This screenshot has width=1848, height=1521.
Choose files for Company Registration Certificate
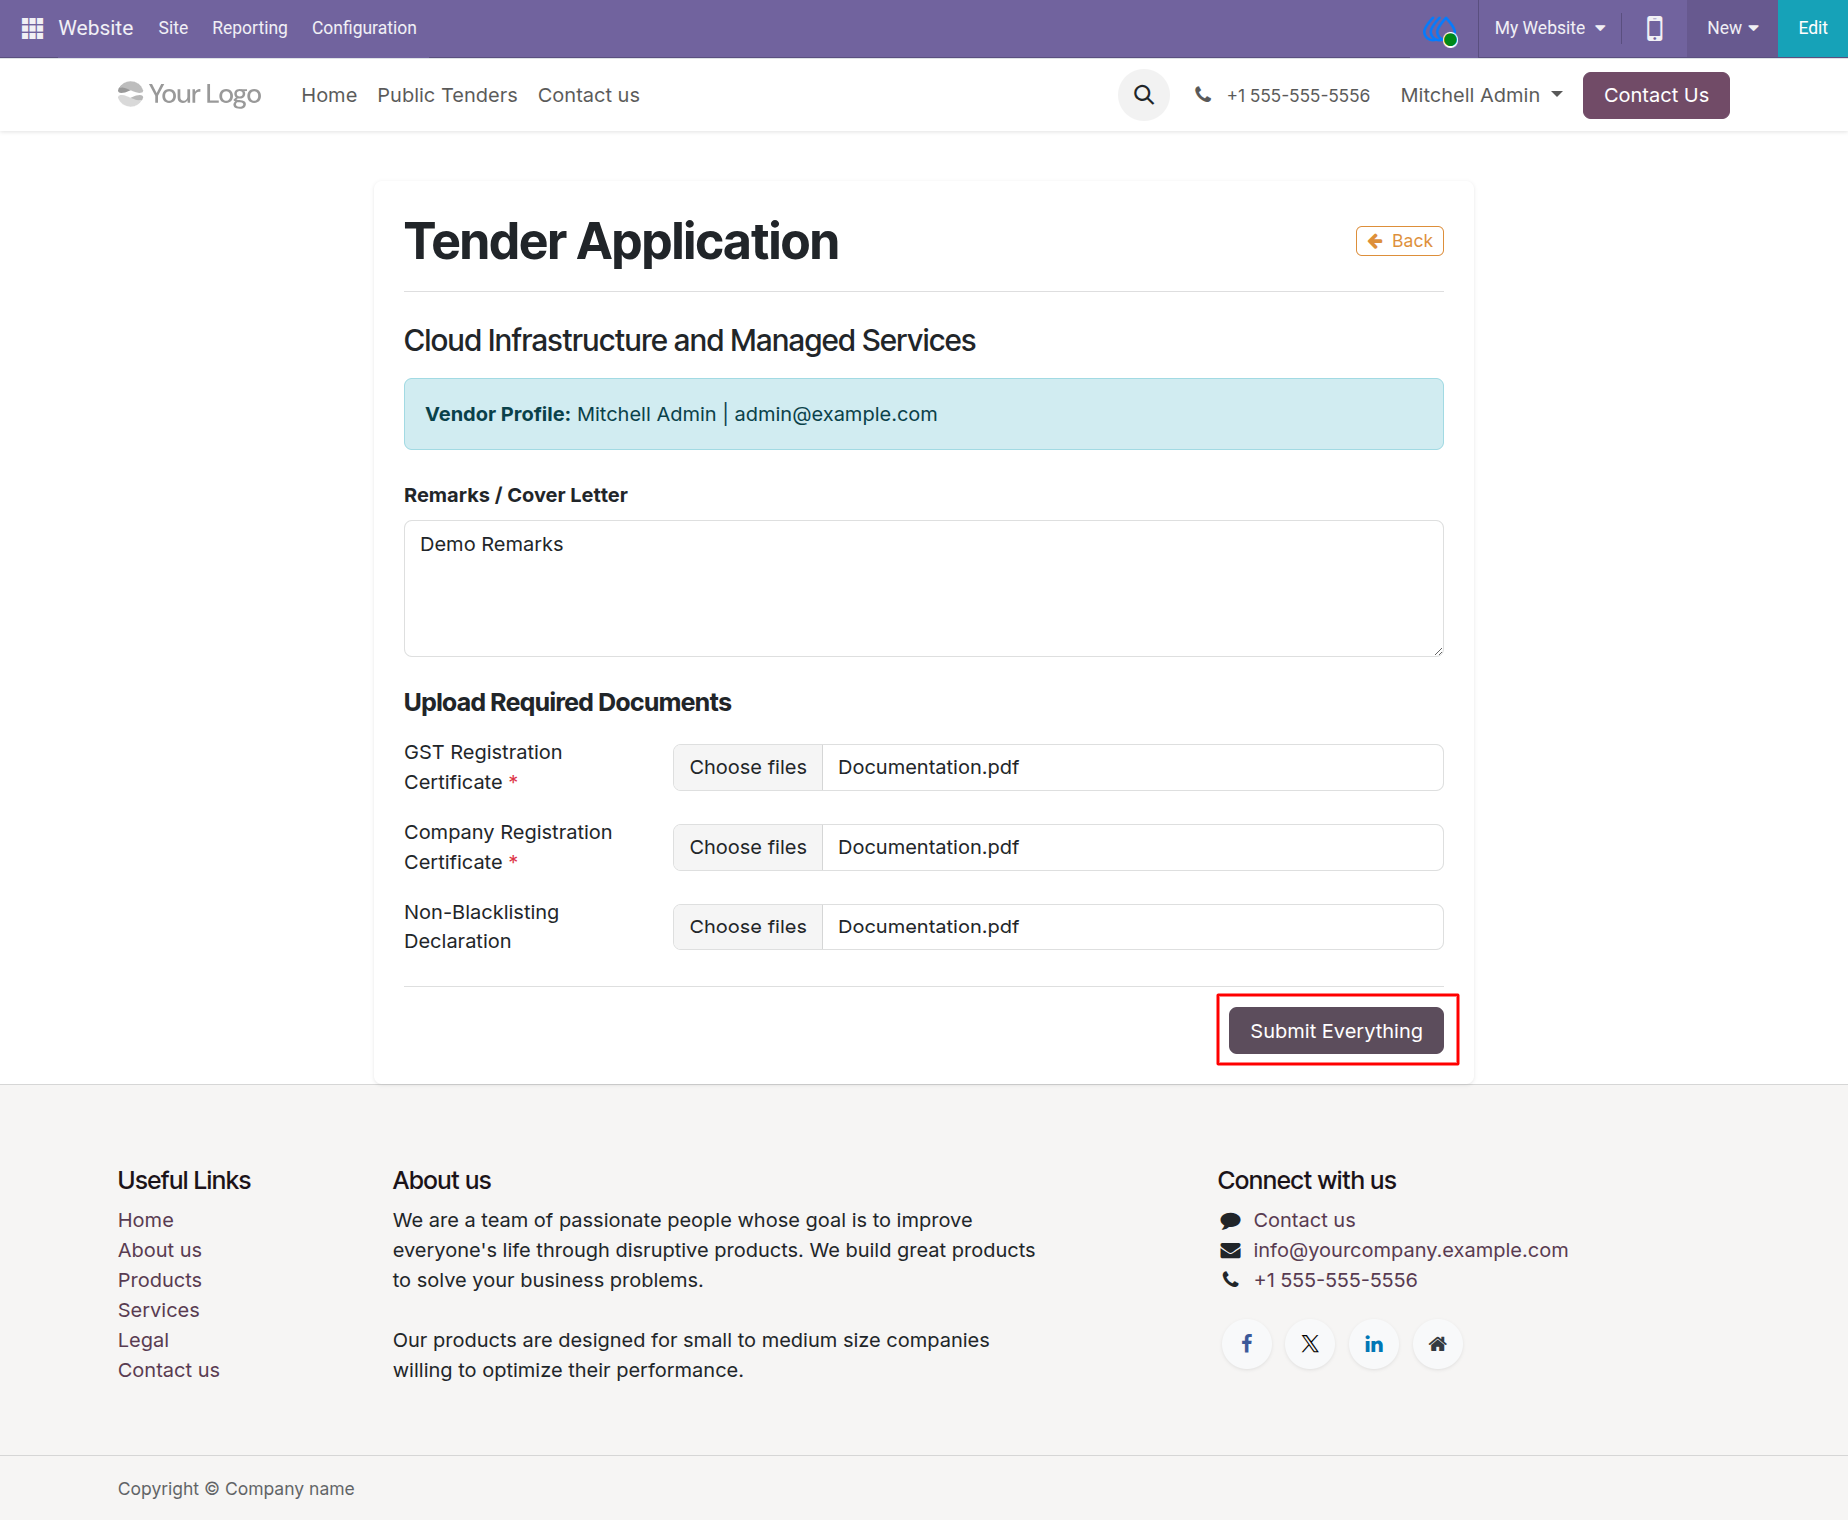(x=748, y=847)
